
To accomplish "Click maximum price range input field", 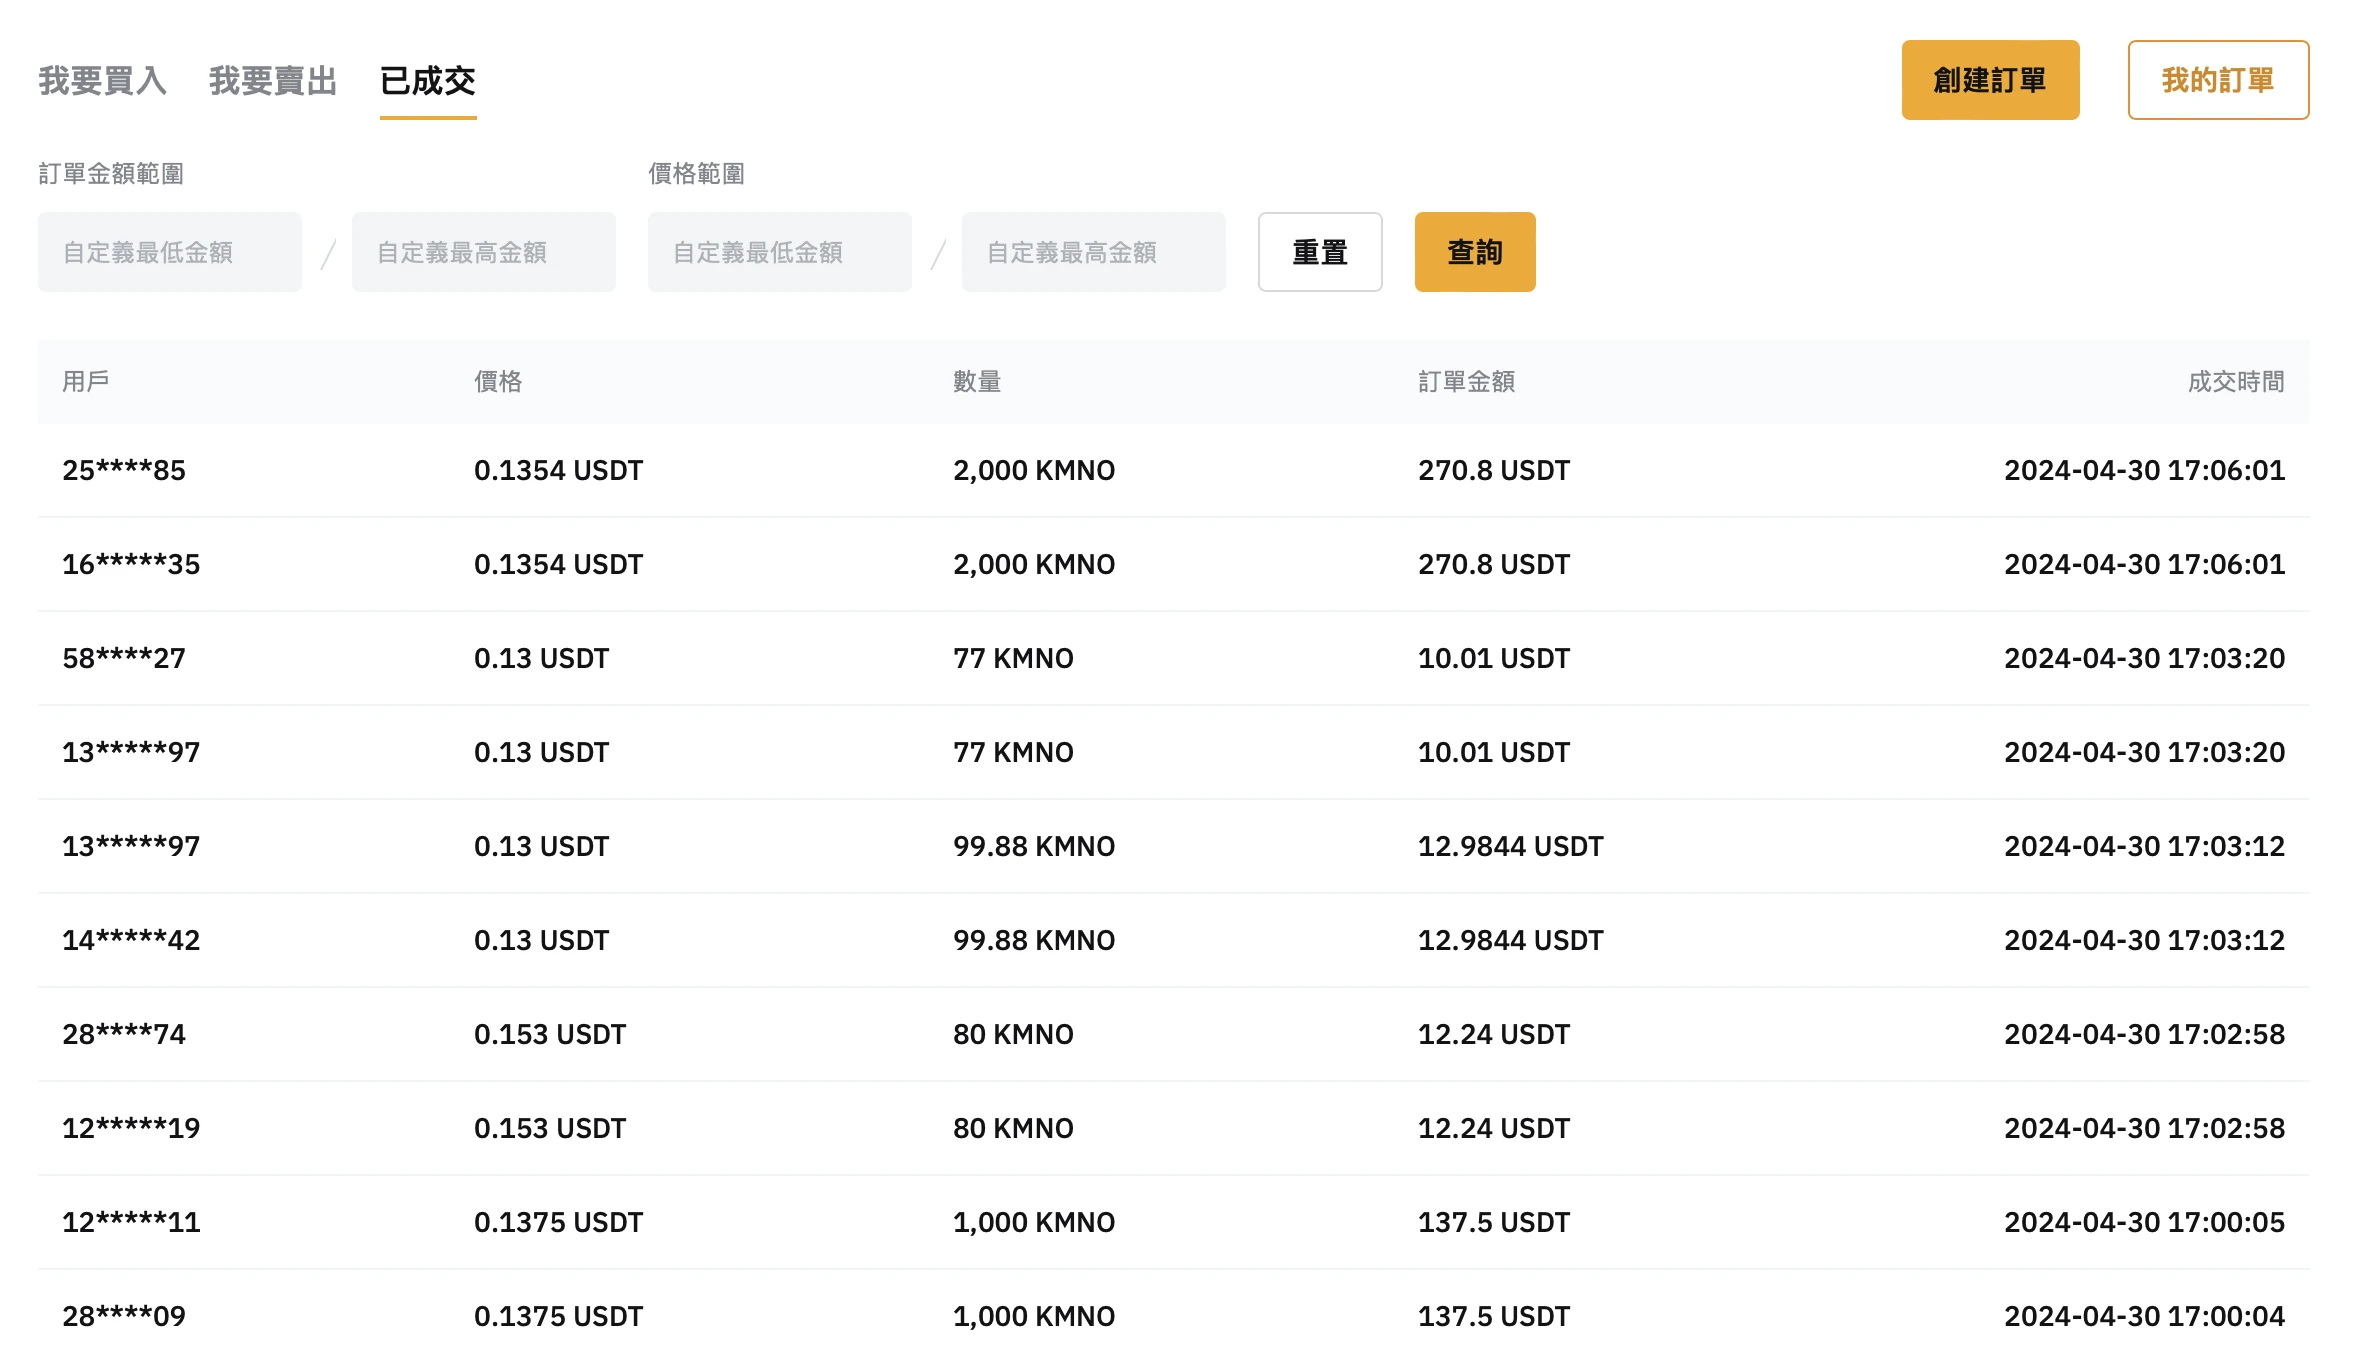I will pyautogui.click(x=1093, y=252).
